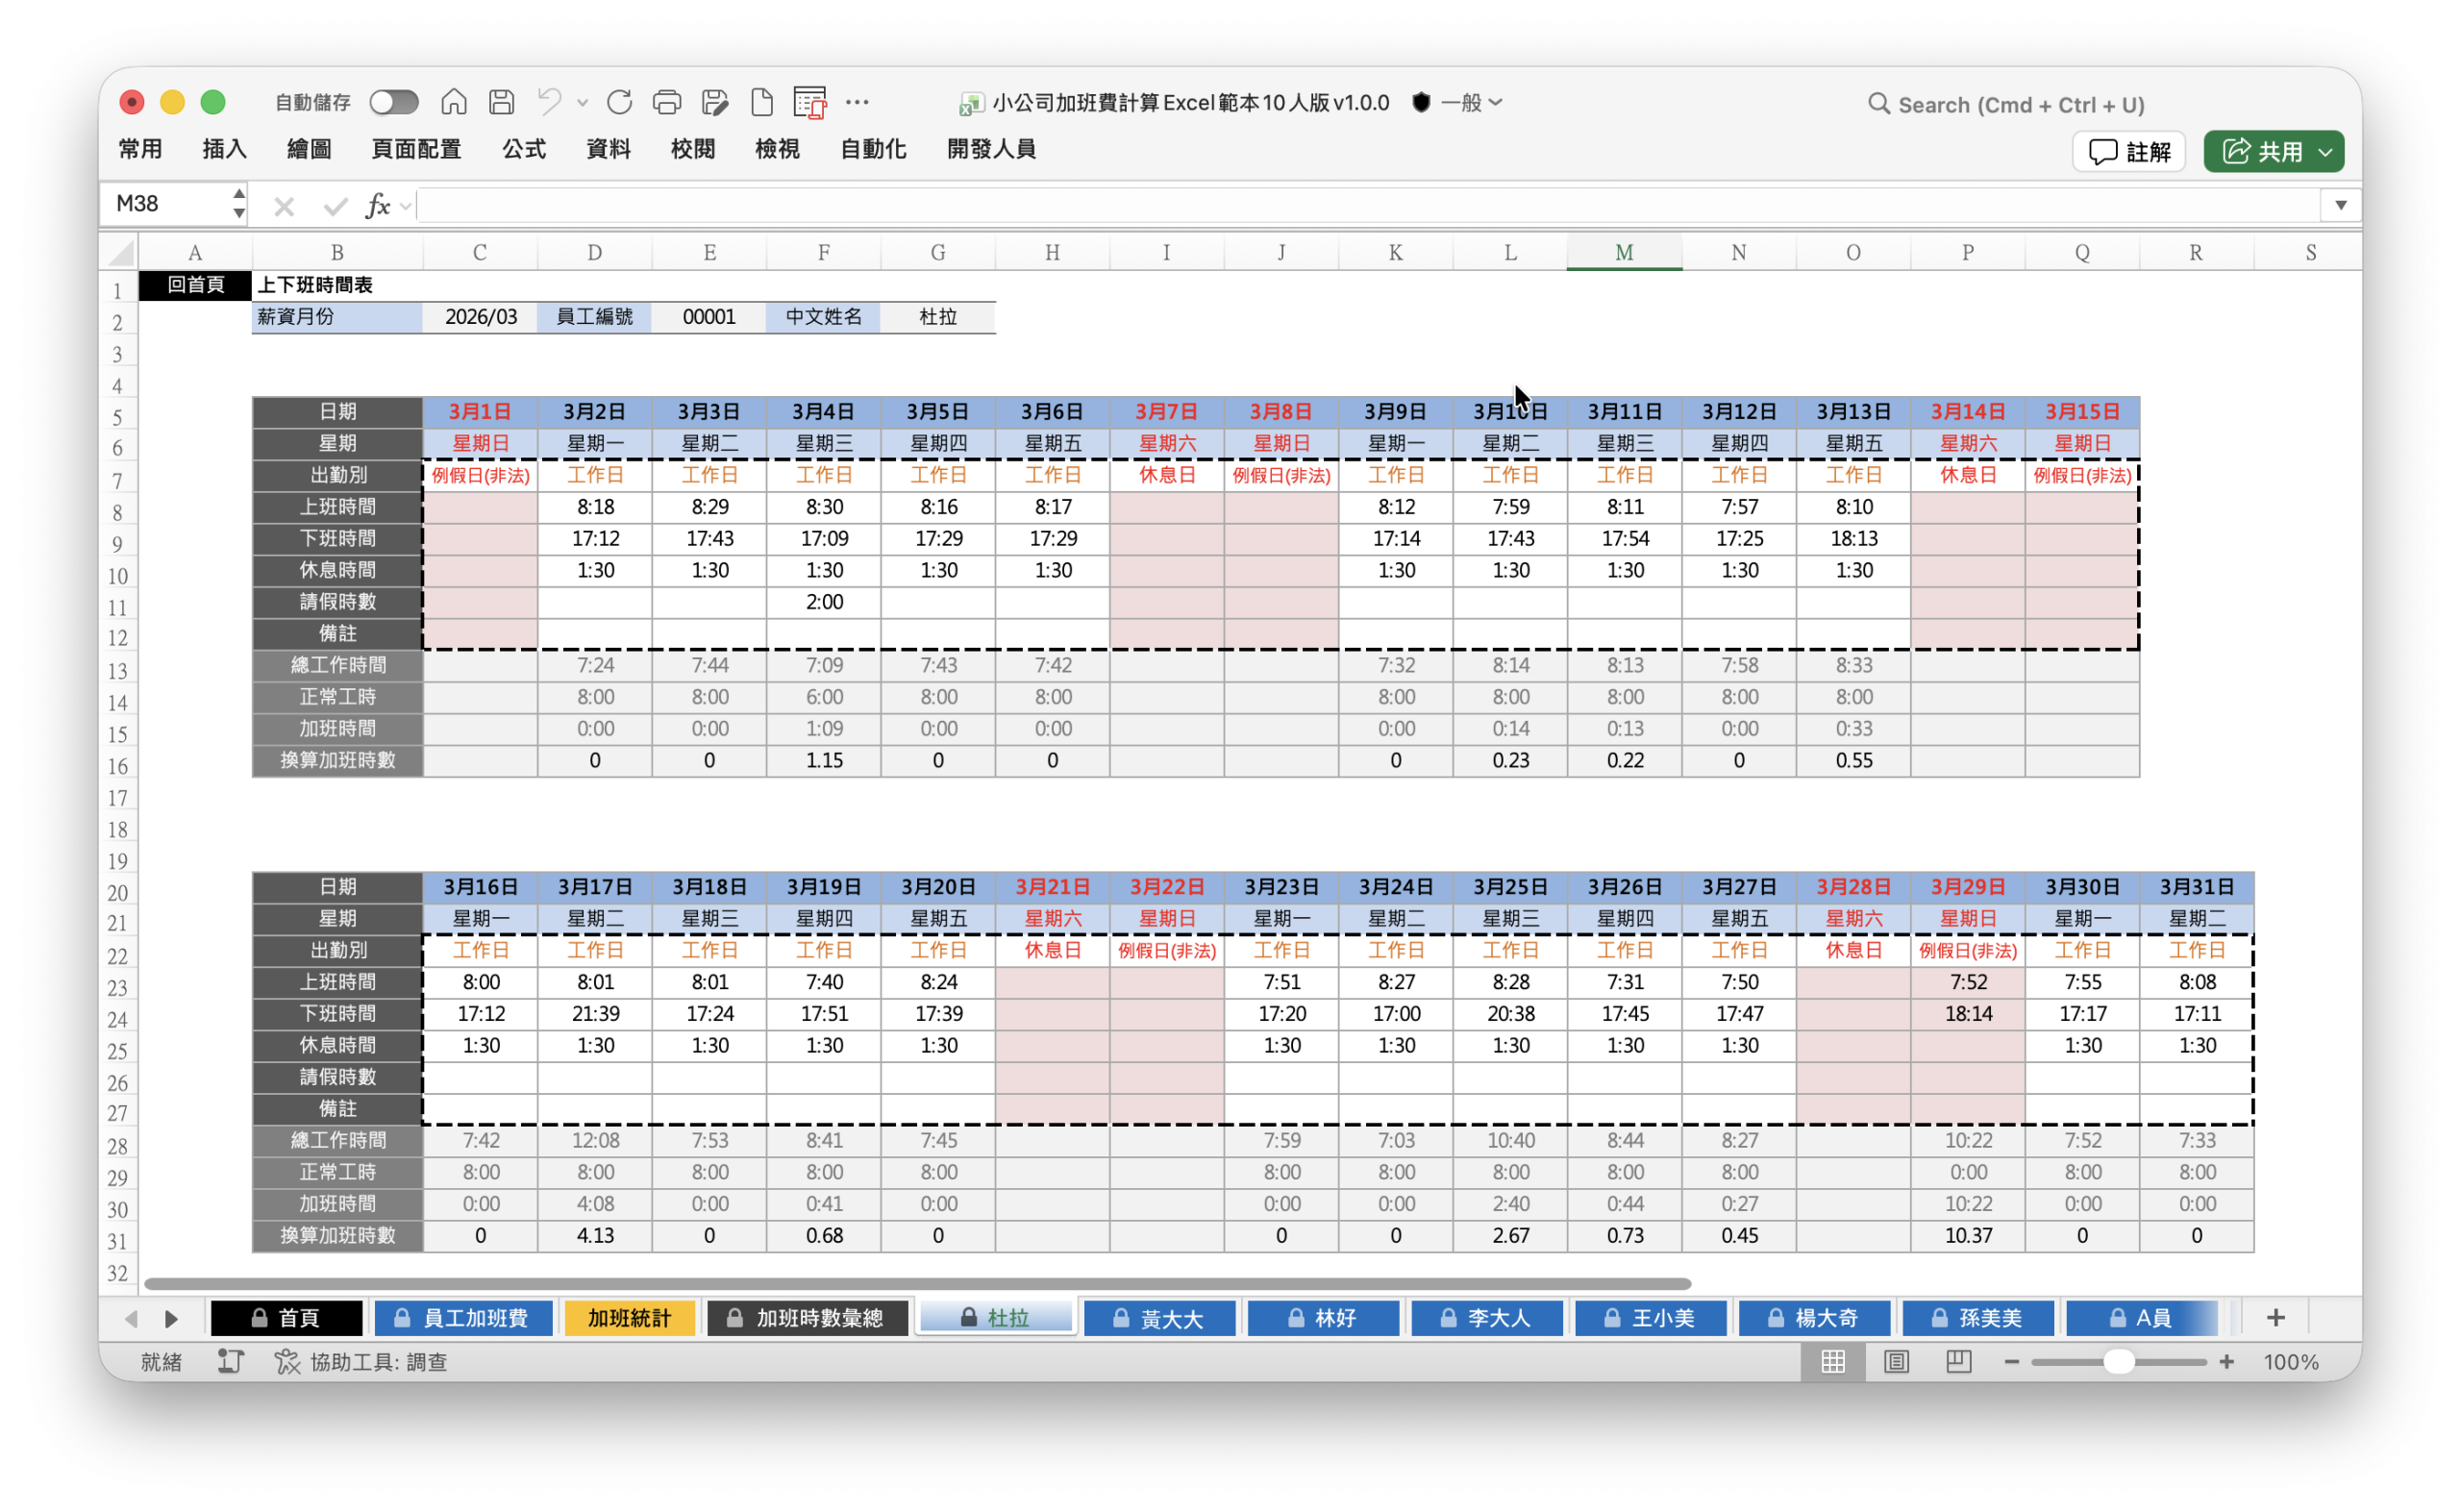Image resolution: width=2461 pixels, height=1512 pixels.
Task: Click the 註解 comments button
Action: click(x=2129, y=152)
